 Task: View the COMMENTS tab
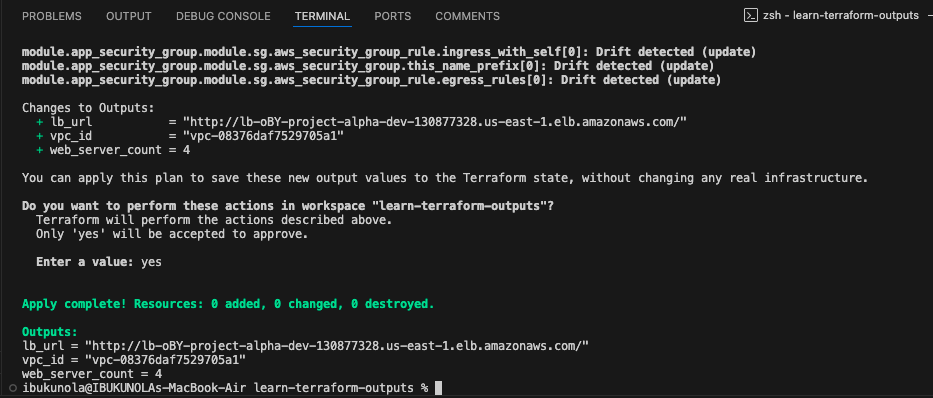(x=468, y=16)
